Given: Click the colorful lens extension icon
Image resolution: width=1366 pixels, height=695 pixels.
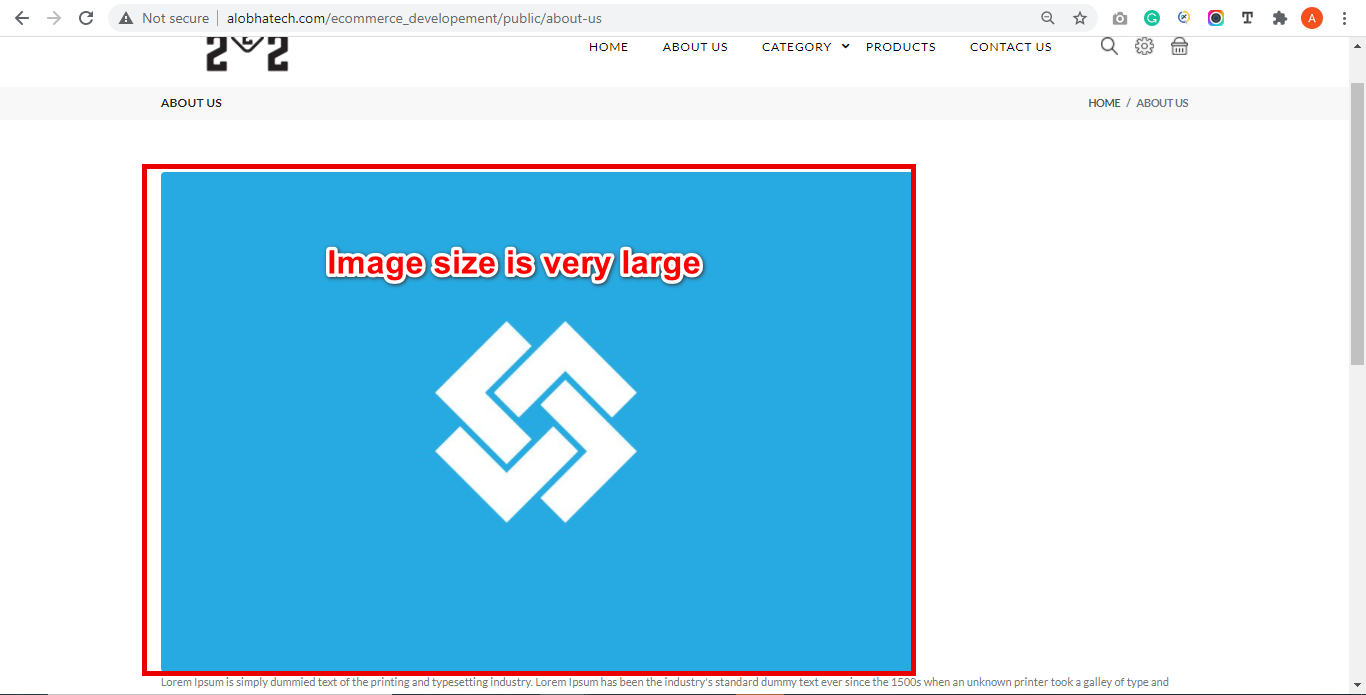Looking at the screenshot, I should 1216,18.
